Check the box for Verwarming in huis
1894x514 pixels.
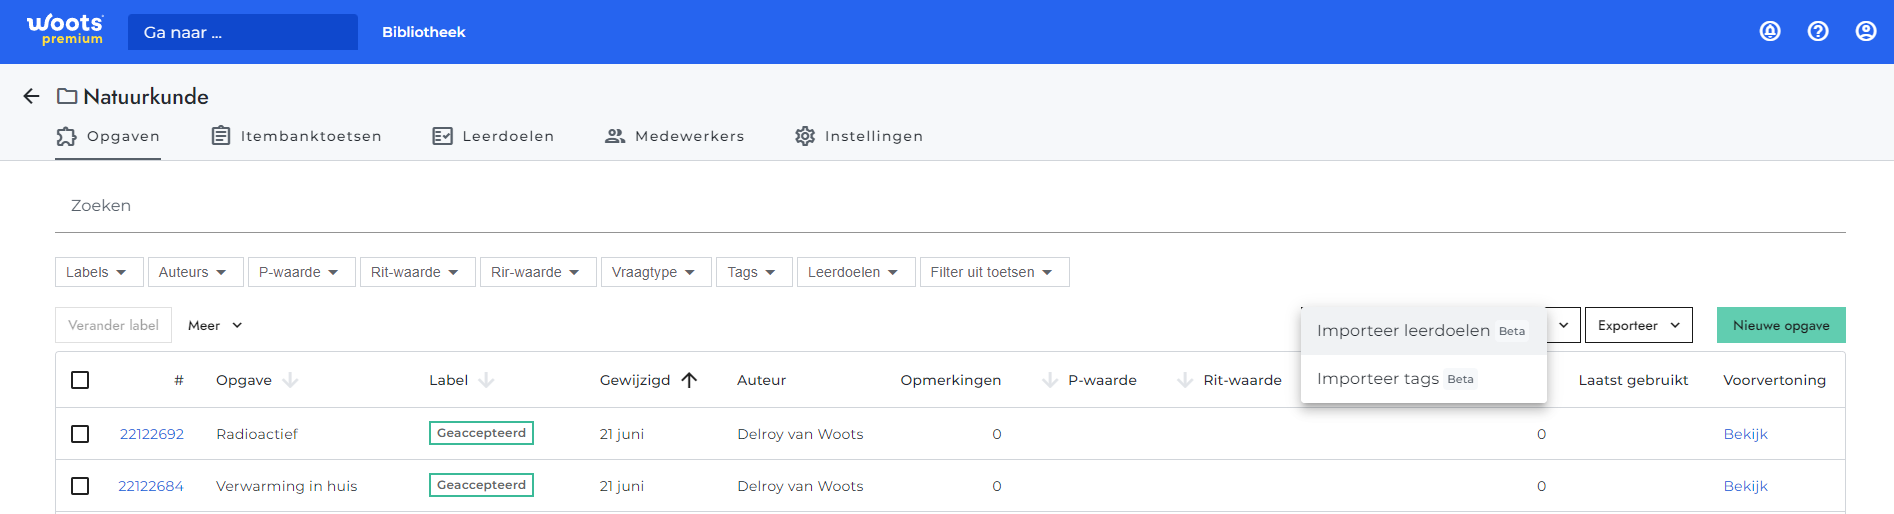click(x=80, y=486)
